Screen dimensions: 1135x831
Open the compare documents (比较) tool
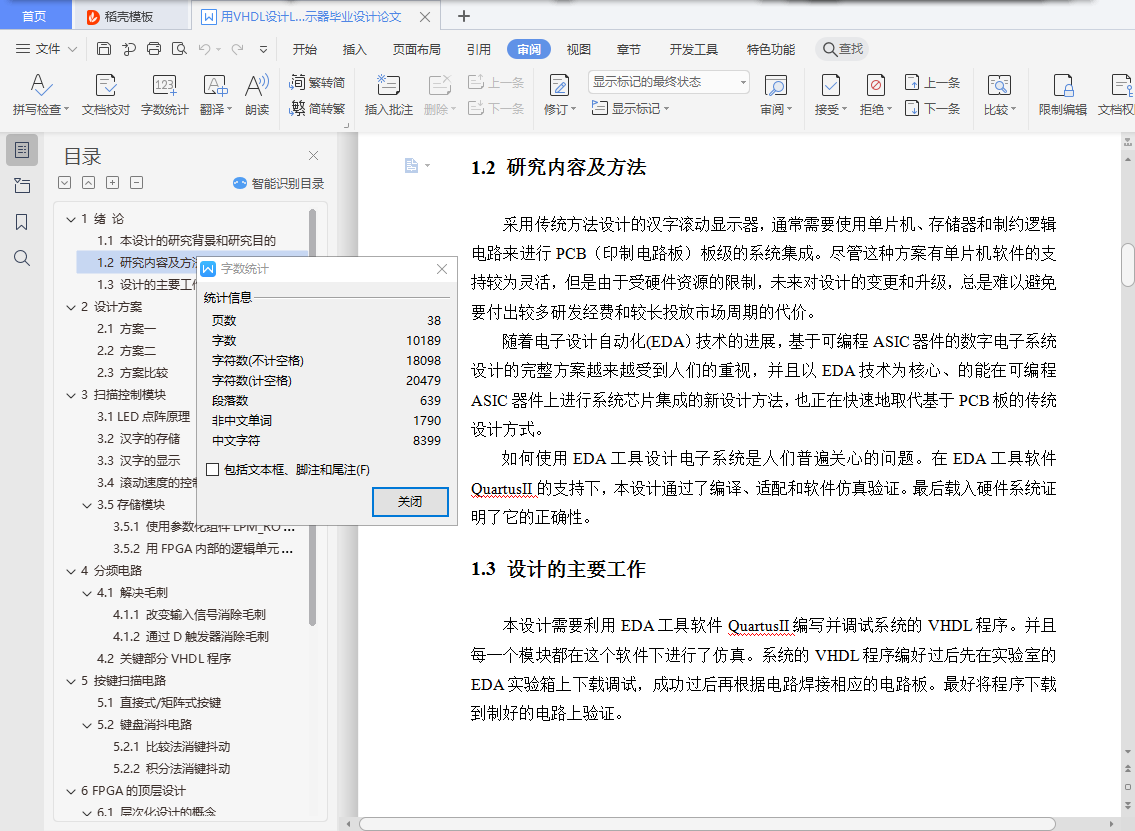1000,94
